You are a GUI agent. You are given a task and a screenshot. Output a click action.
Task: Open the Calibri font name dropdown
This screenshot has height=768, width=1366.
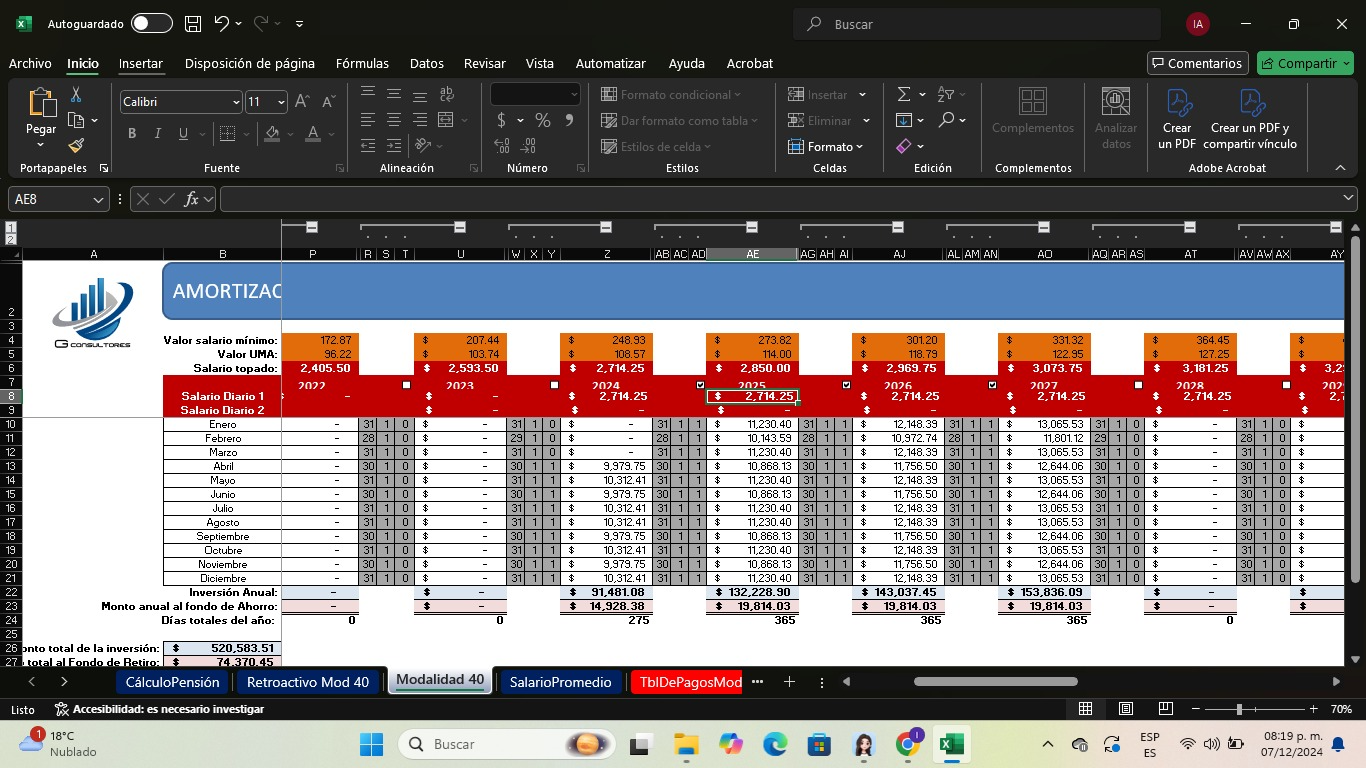tap(236, 102)
